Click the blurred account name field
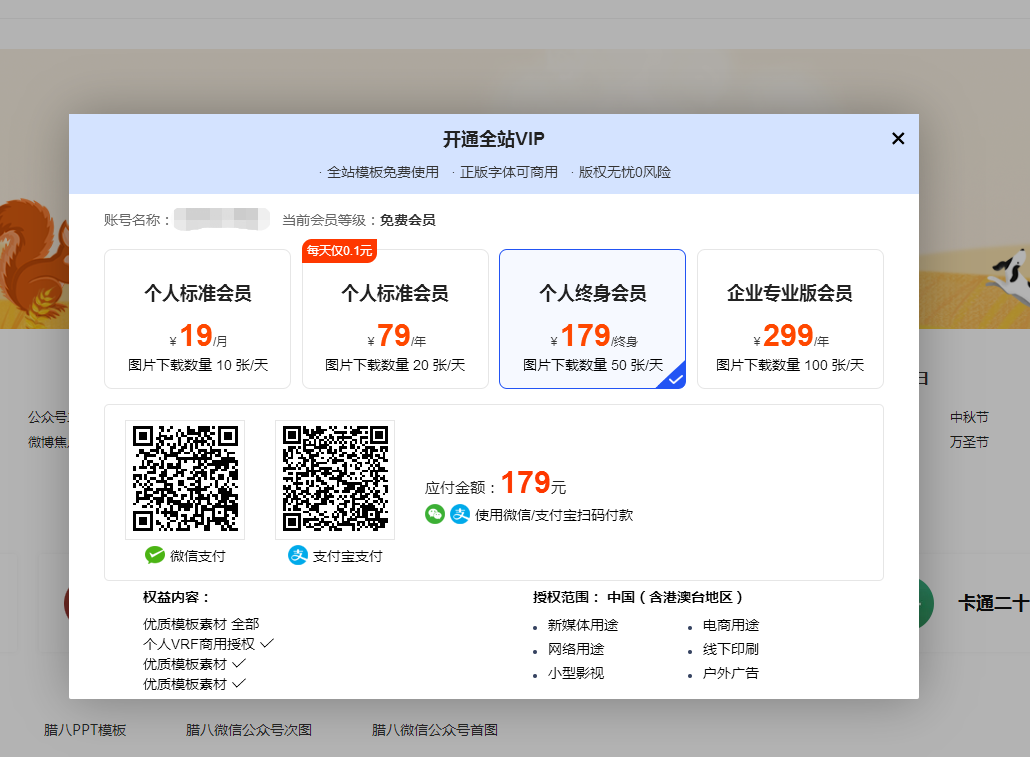The width and height of the screenshot is (1030, 757). pos(222,219)
